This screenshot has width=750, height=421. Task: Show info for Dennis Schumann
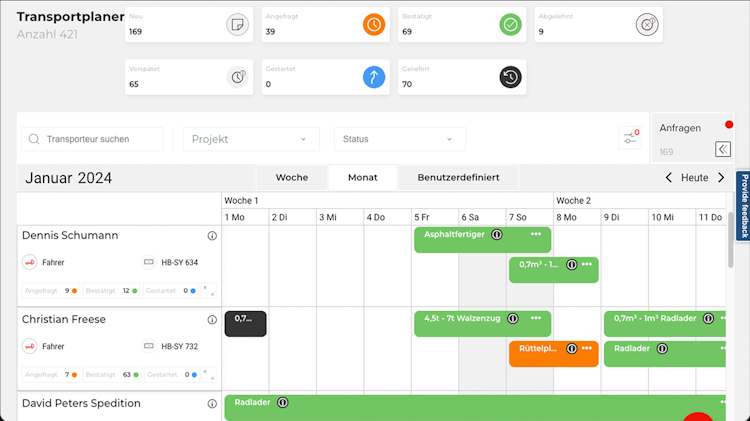212,236
